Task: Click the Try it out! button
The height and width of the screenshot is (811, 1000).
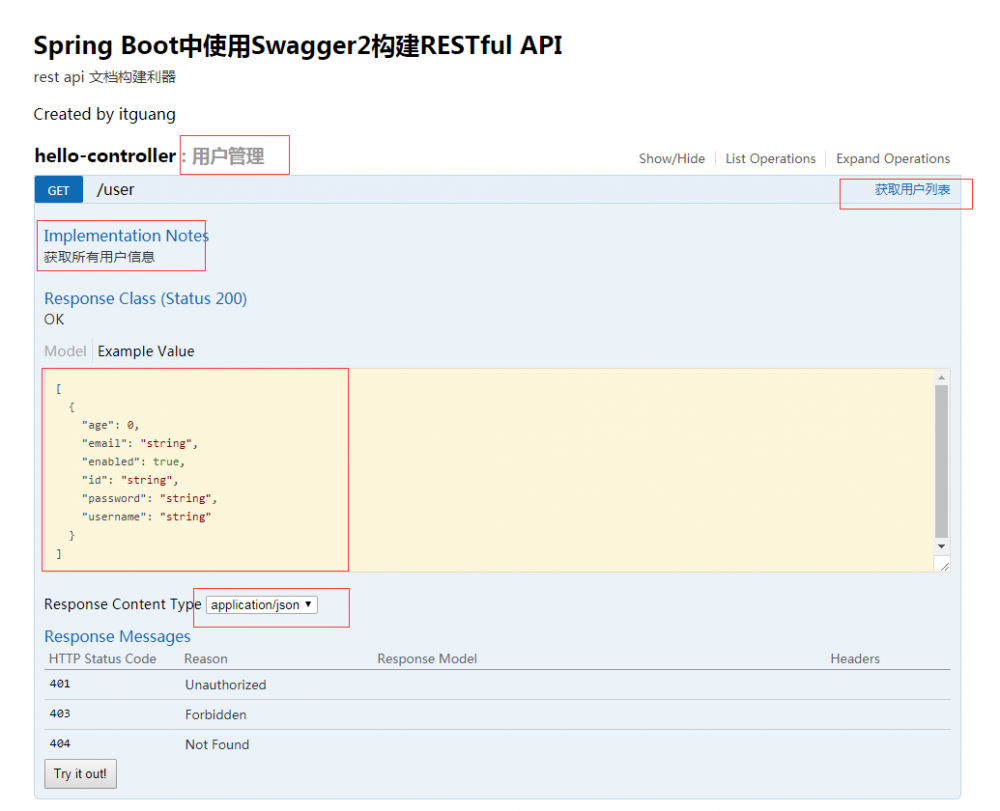Action: pyautogui.click(x=79, y=773)
